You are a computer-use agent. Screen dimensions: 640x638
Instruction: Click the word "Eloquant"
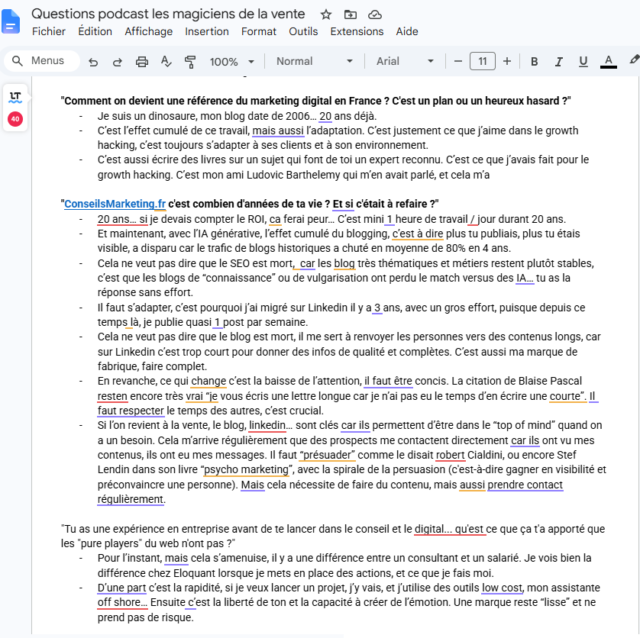(193, 573)
